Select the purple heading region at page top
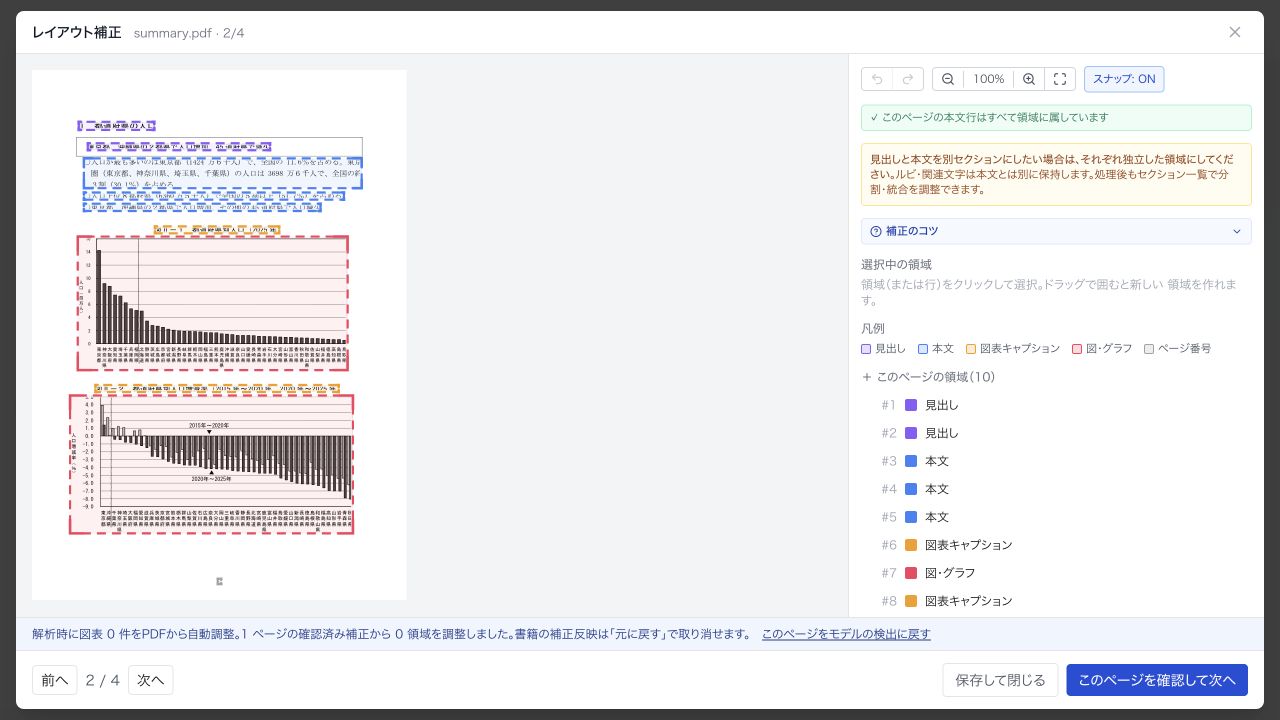 (117, 126)
